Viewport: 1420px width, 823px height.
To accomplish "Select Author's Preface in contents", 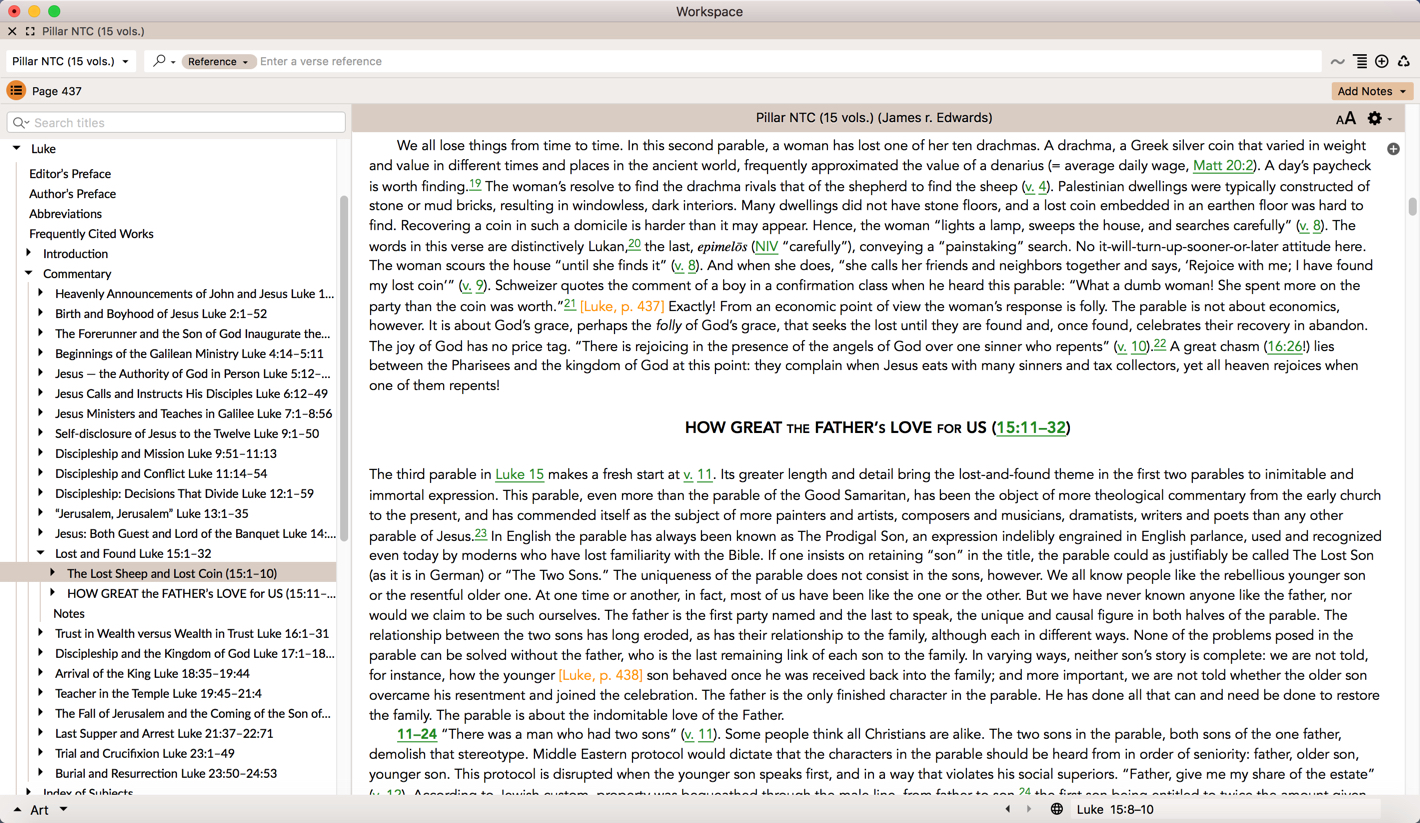I will [72, 194].
